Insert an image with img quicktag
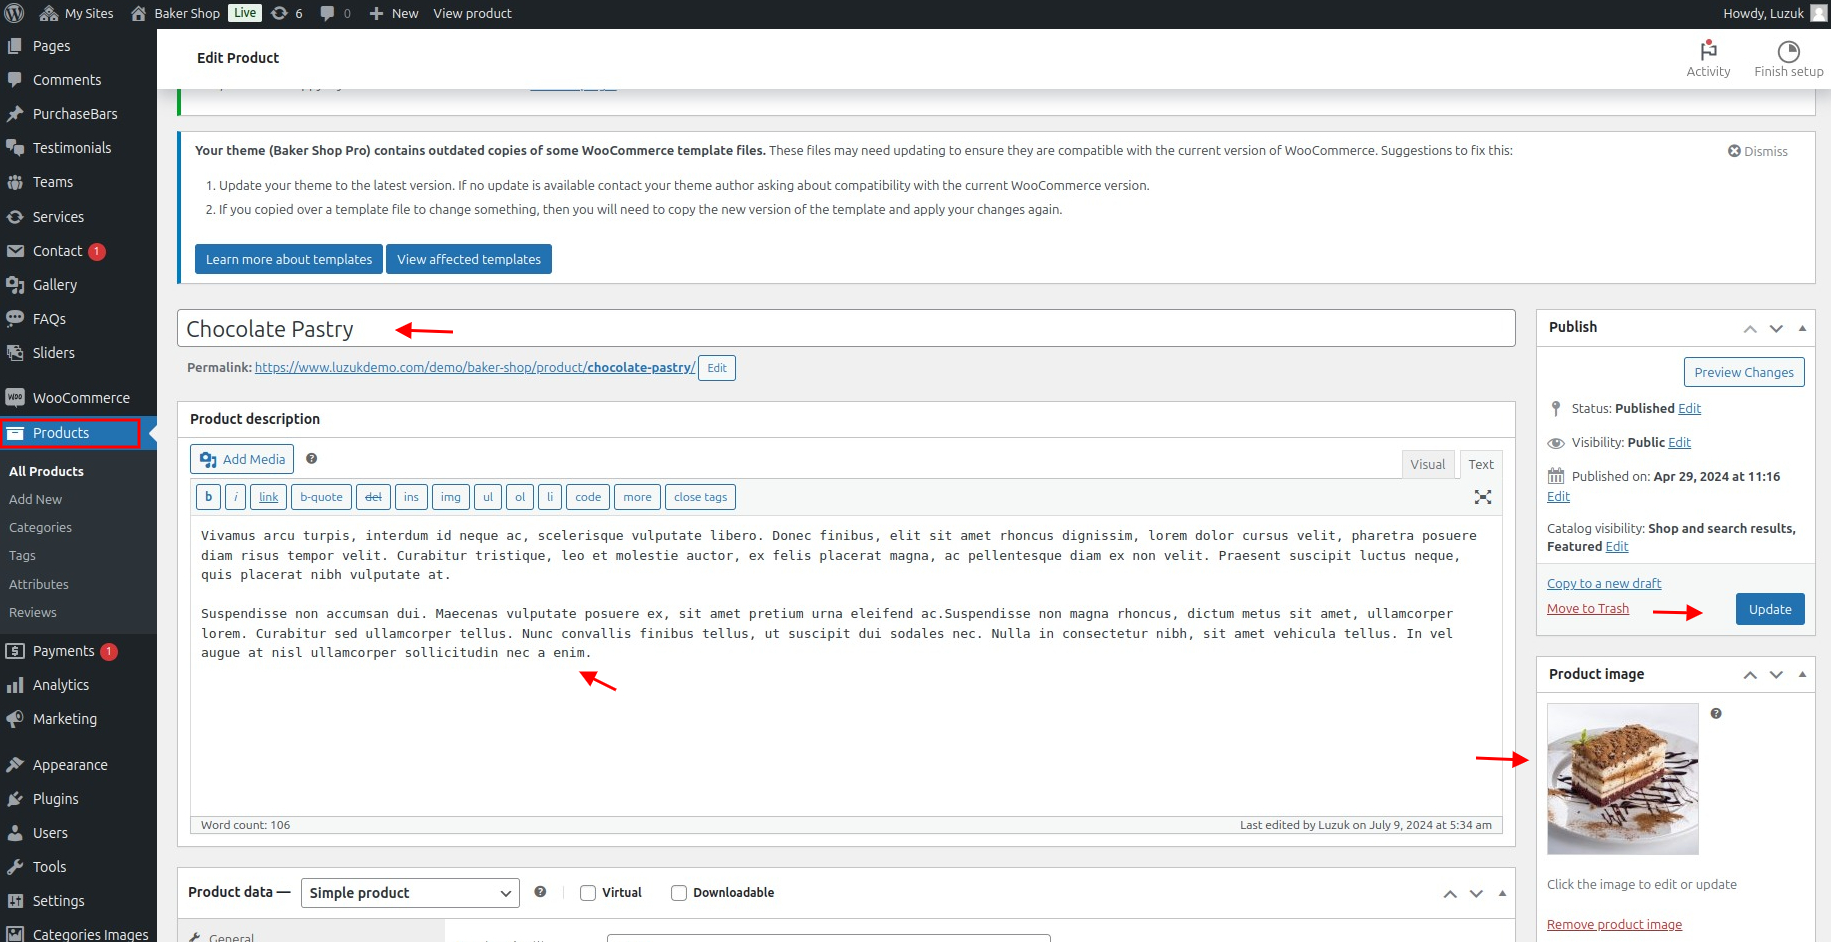Viewport: 1831px width, 942px height. tap(451, 497)
